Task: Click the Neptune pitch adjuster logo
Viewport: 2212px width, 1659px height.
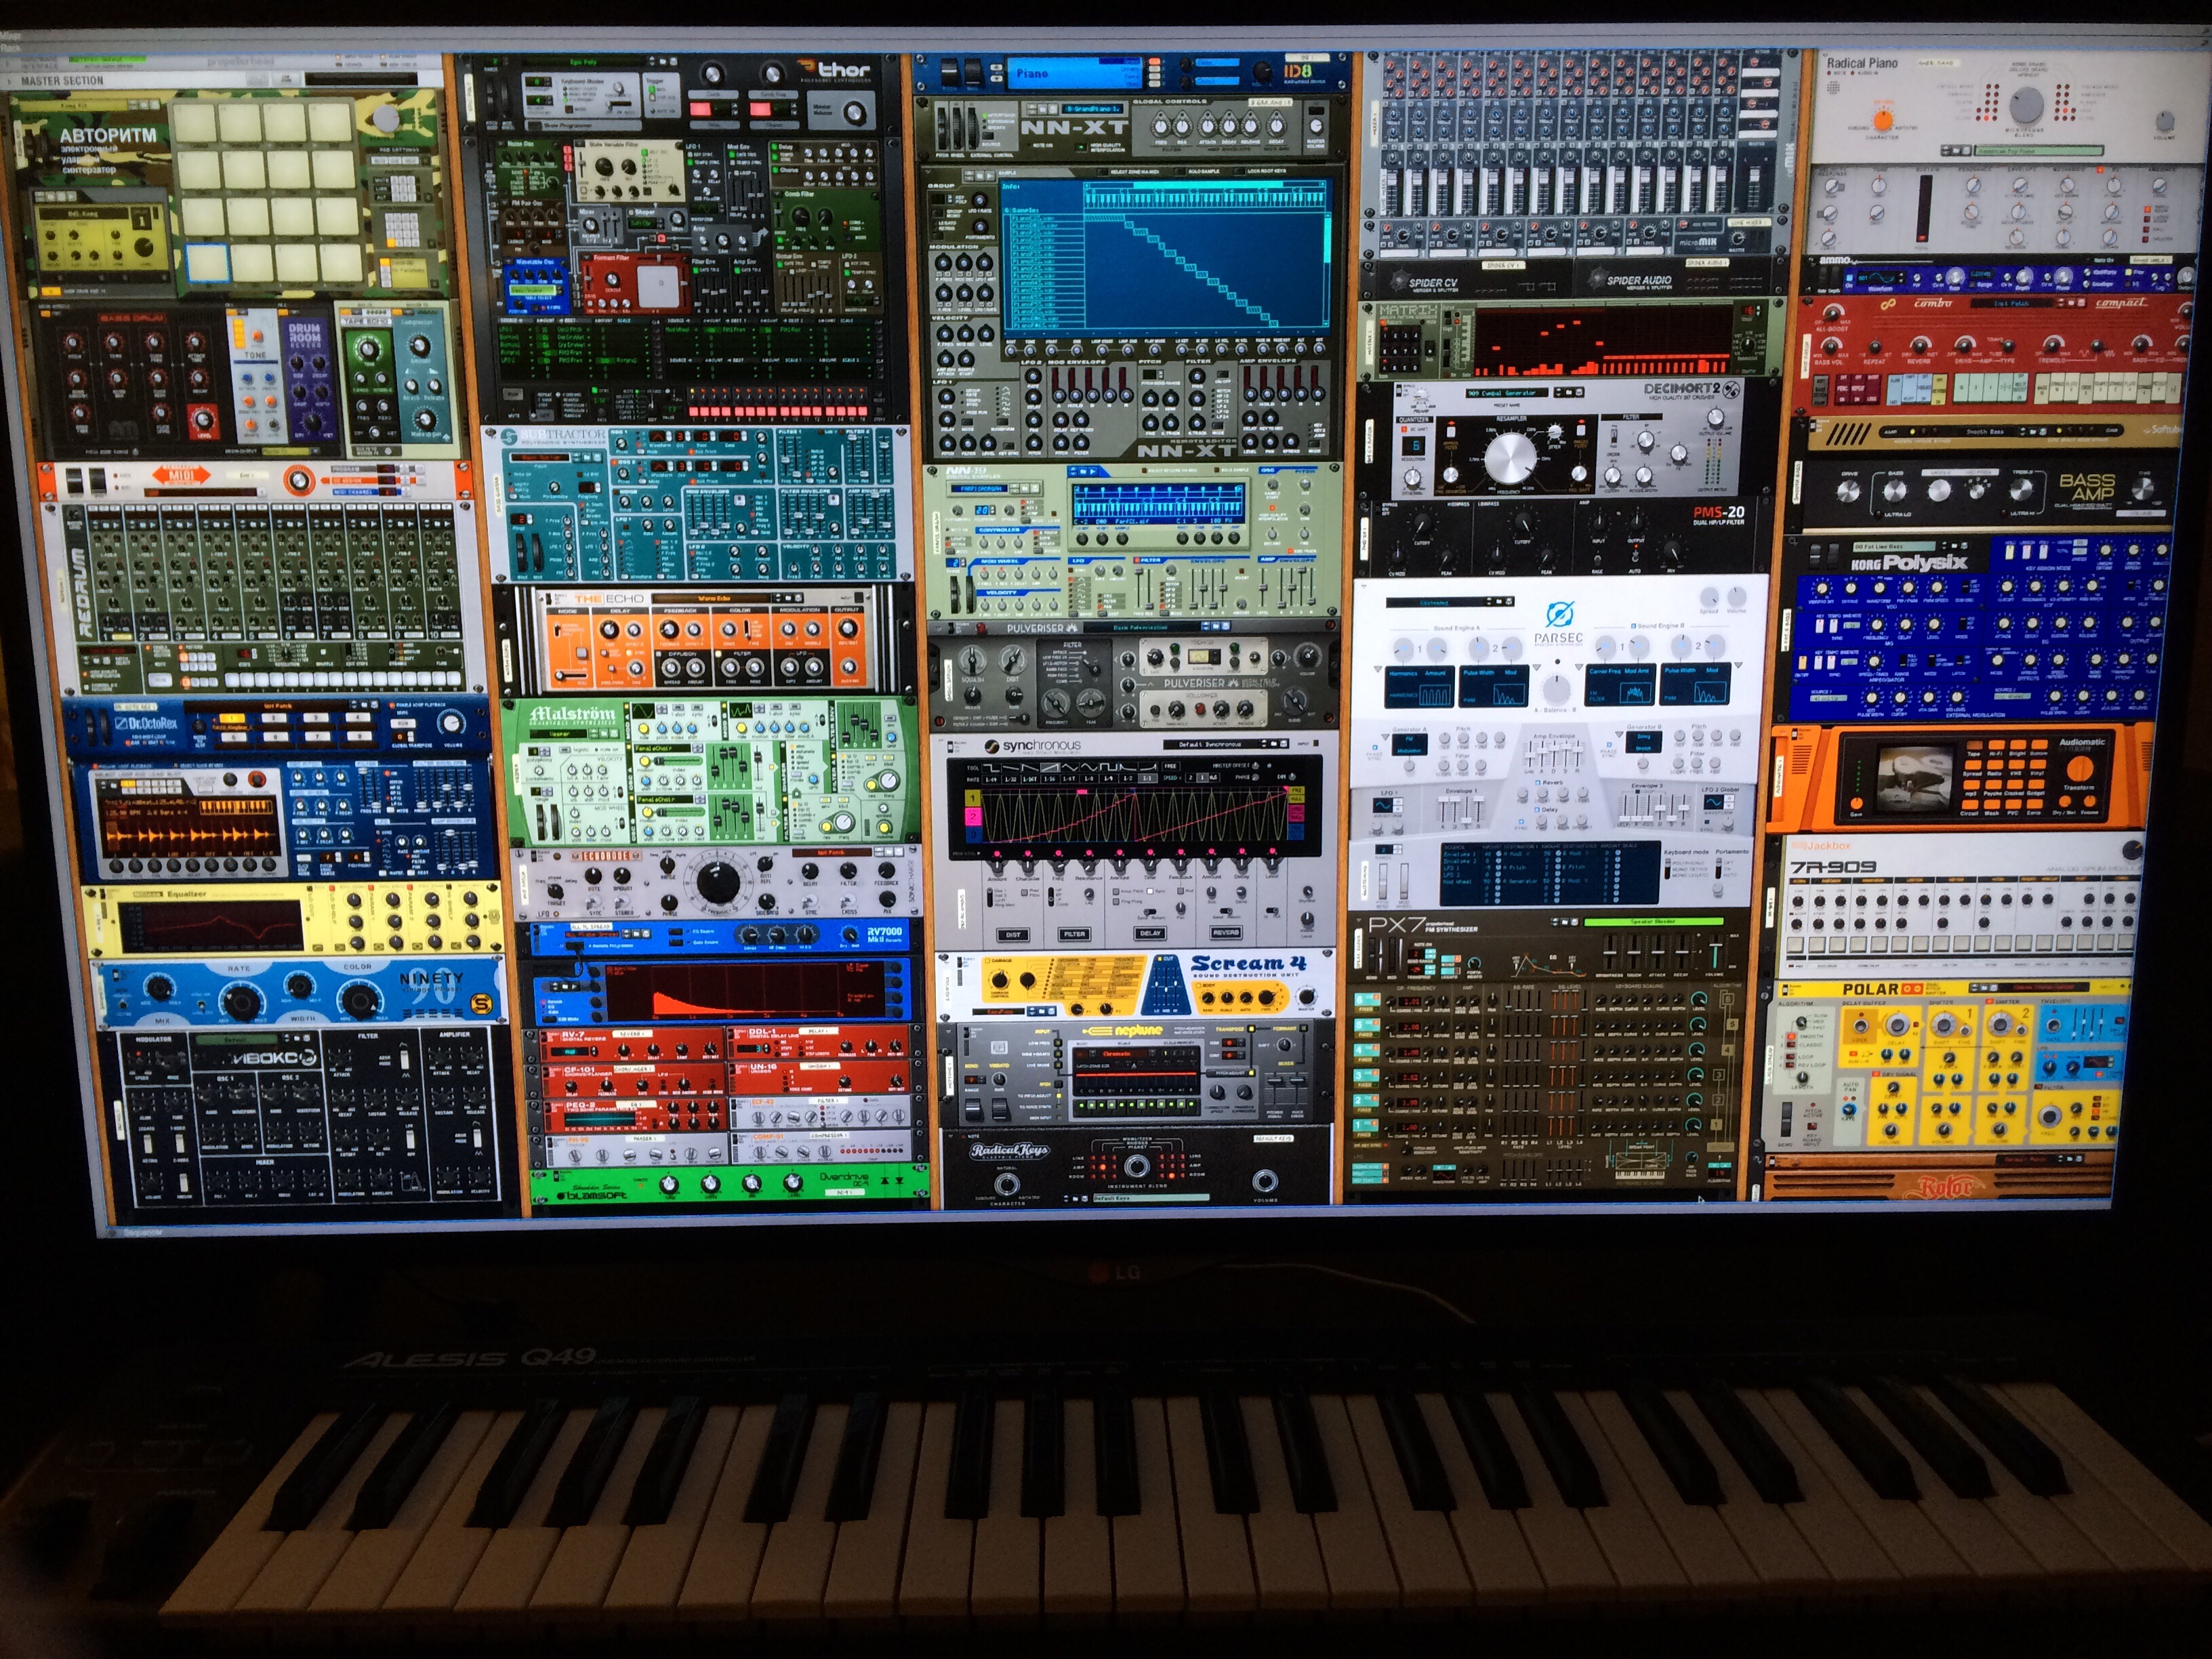Action: (1123, 1031)
